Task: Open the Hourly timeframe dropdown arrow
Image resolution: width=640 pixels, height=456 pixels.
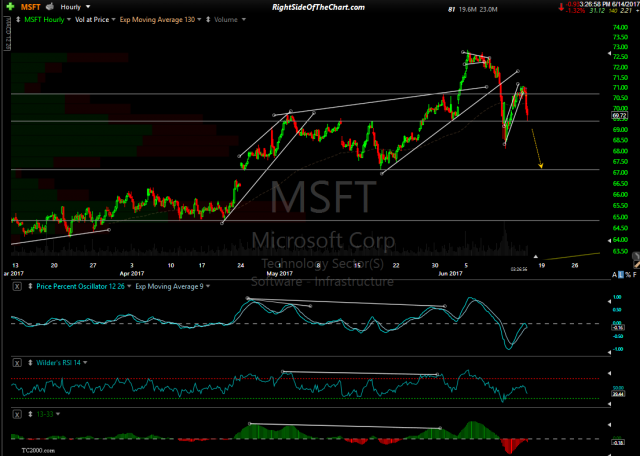Action: [88, 7]
